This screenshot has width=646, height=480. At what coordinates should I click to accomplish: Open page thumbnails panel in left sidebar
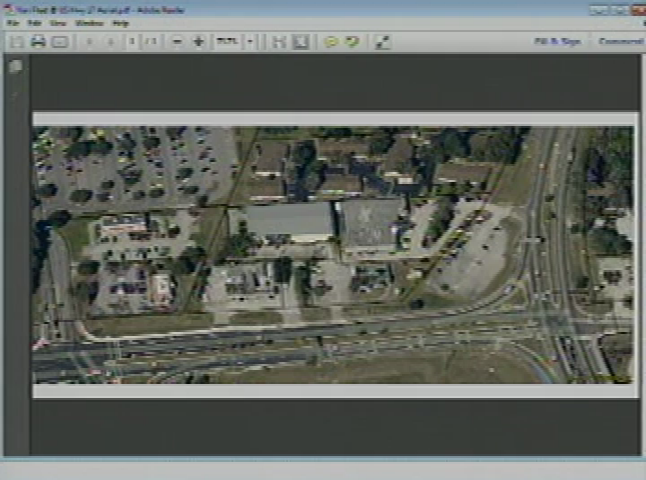point(16,66)
